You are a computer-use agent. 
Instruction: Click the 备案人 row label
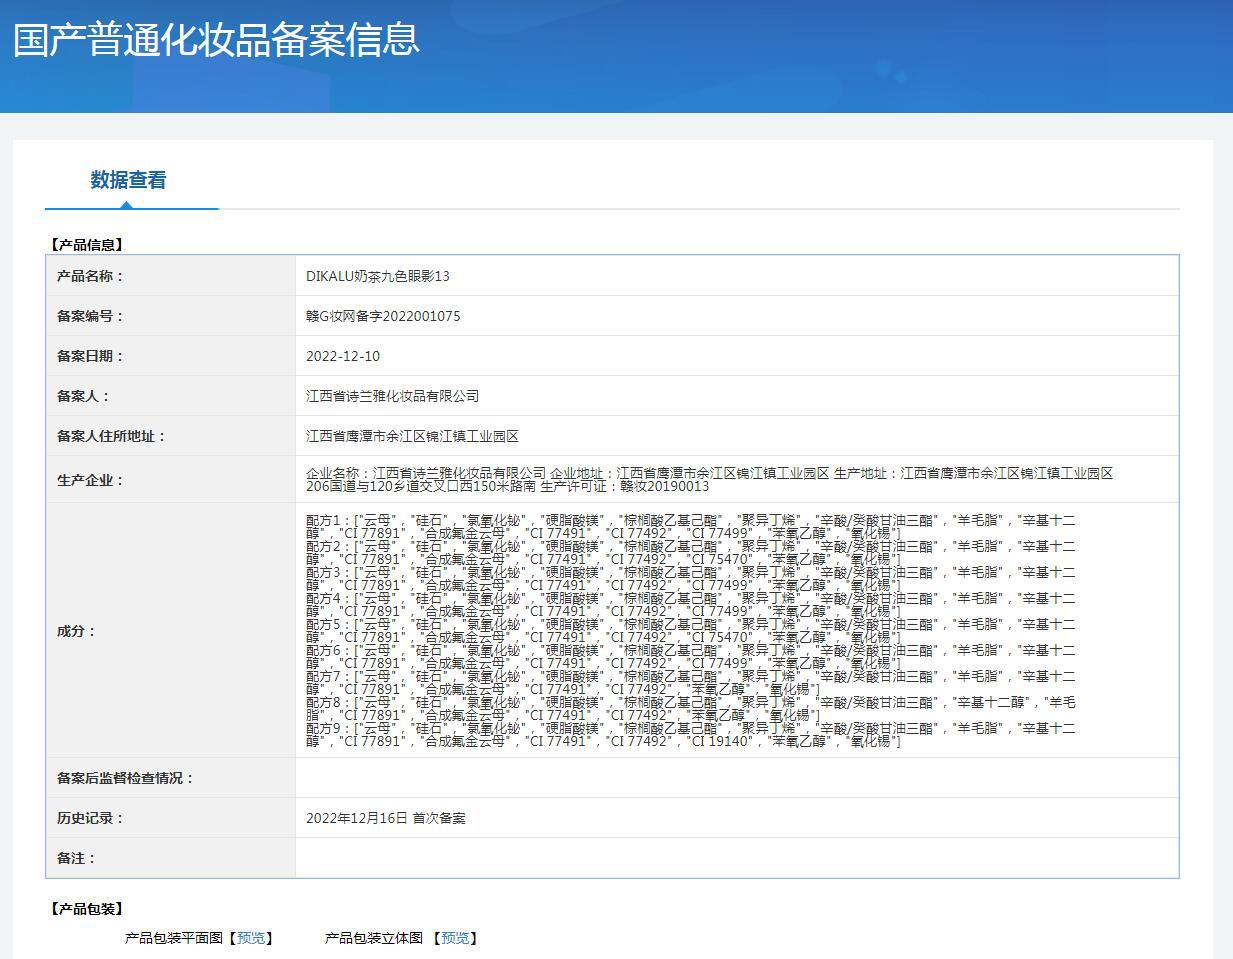click(83, 396)
